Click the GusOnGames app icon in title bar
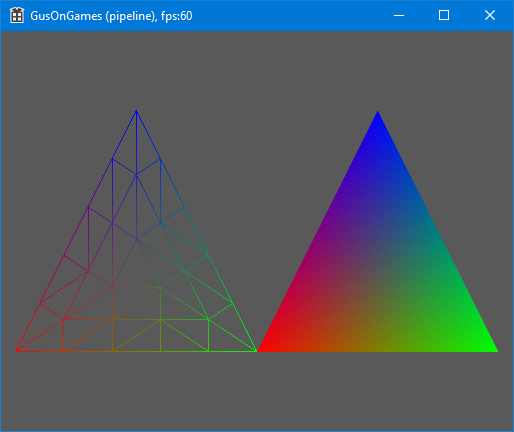 coord(17,15)
